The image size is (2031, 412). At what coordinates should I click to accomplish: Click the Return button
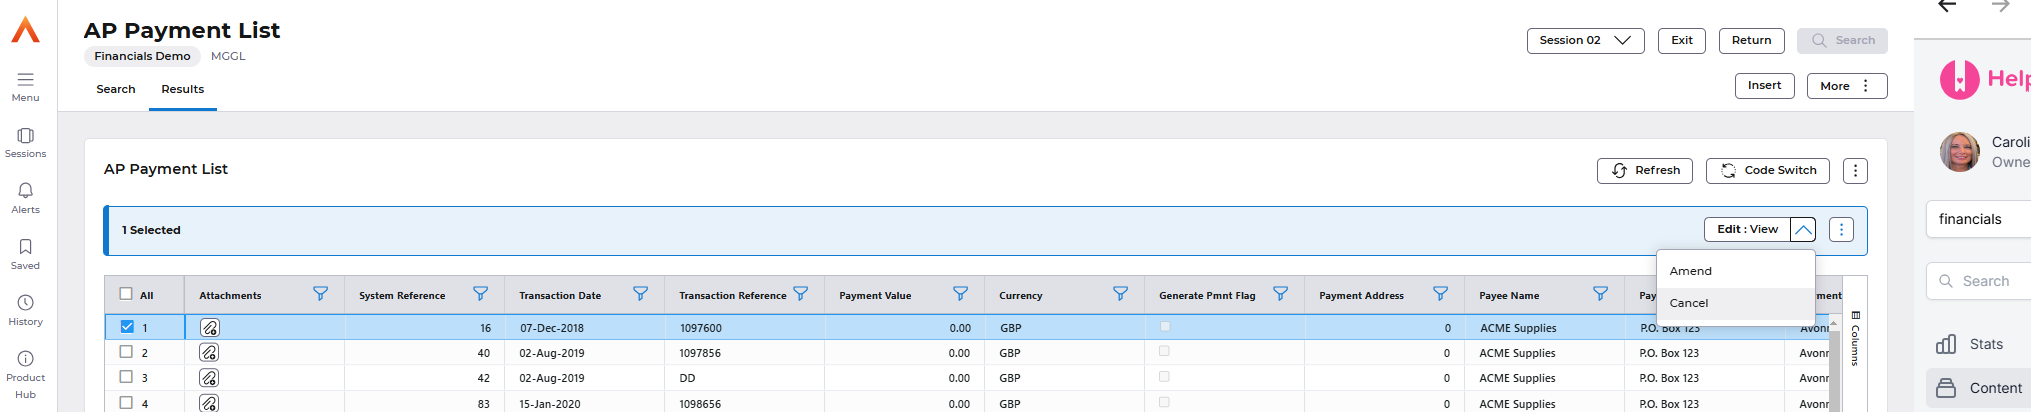pyautogui.click(x=1751, y=41)
